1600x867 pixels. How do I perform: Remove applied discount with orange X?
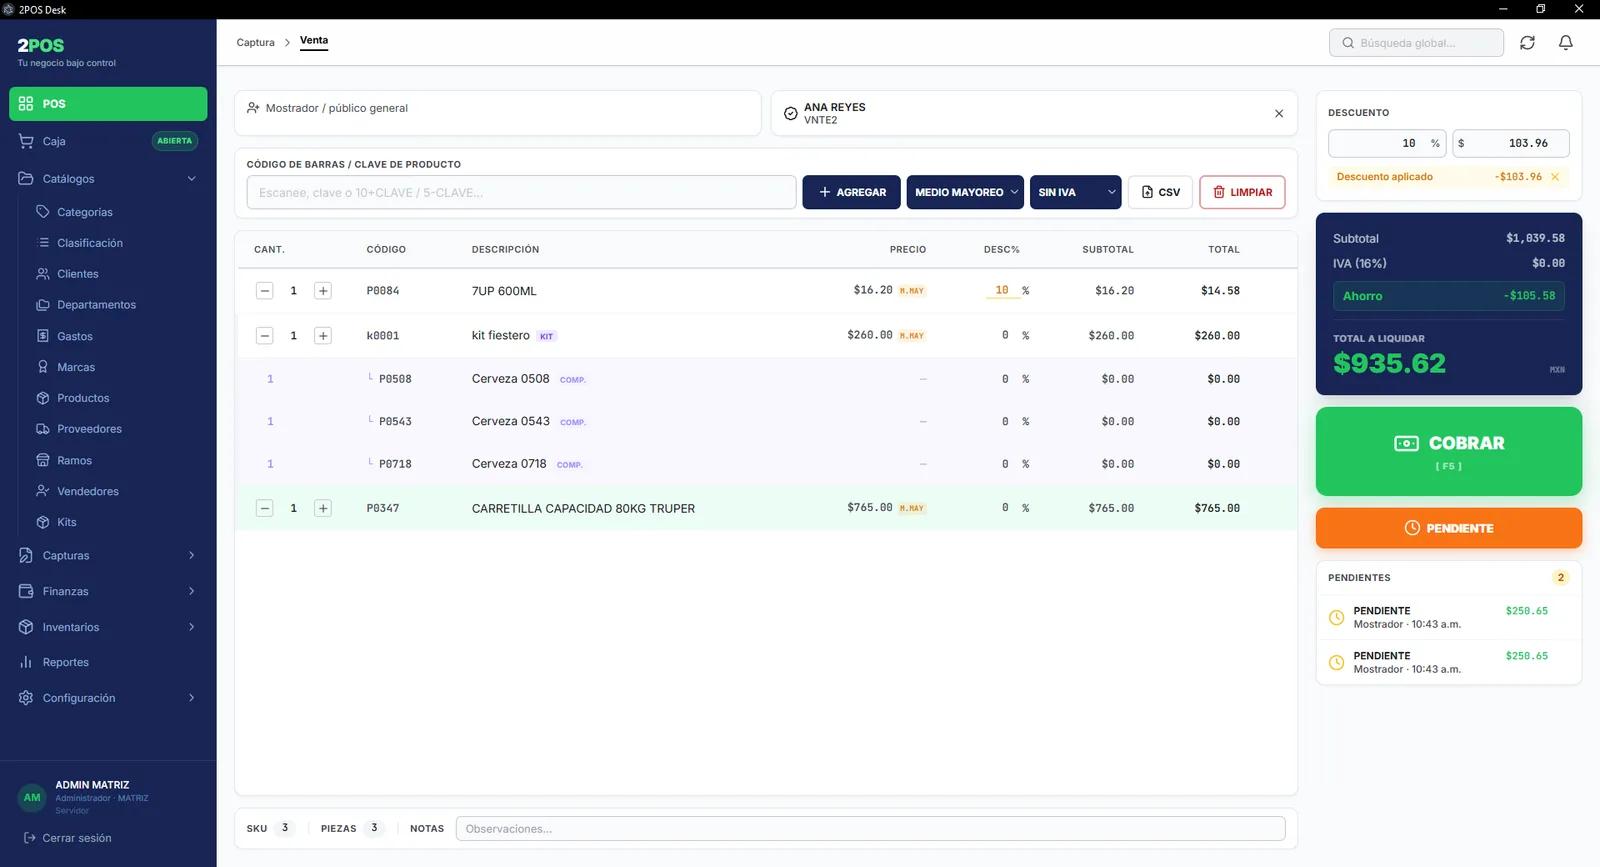[x=1555, y=177]
